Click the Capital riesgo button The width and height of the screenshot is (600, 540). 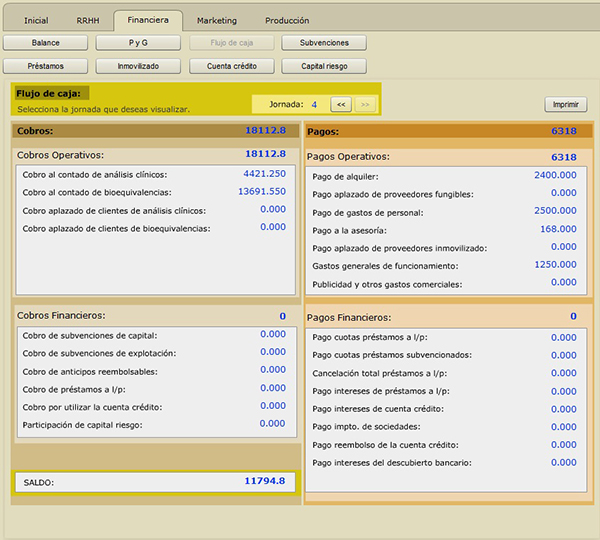click(324, 66)
